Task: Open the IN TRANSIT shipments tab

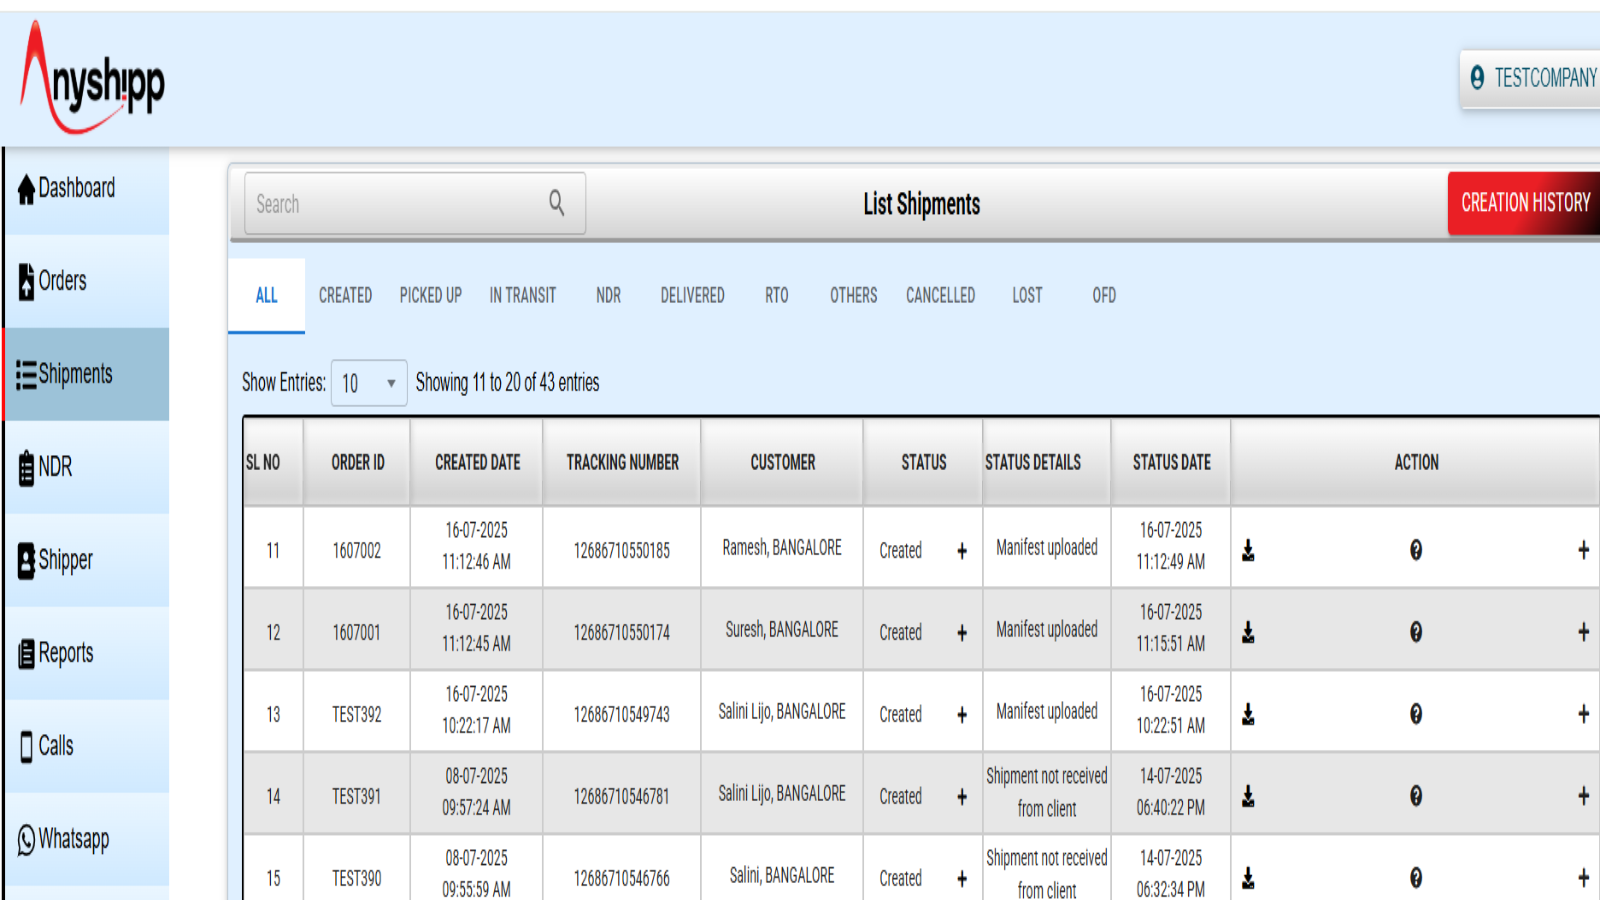Action: (523, 295)
